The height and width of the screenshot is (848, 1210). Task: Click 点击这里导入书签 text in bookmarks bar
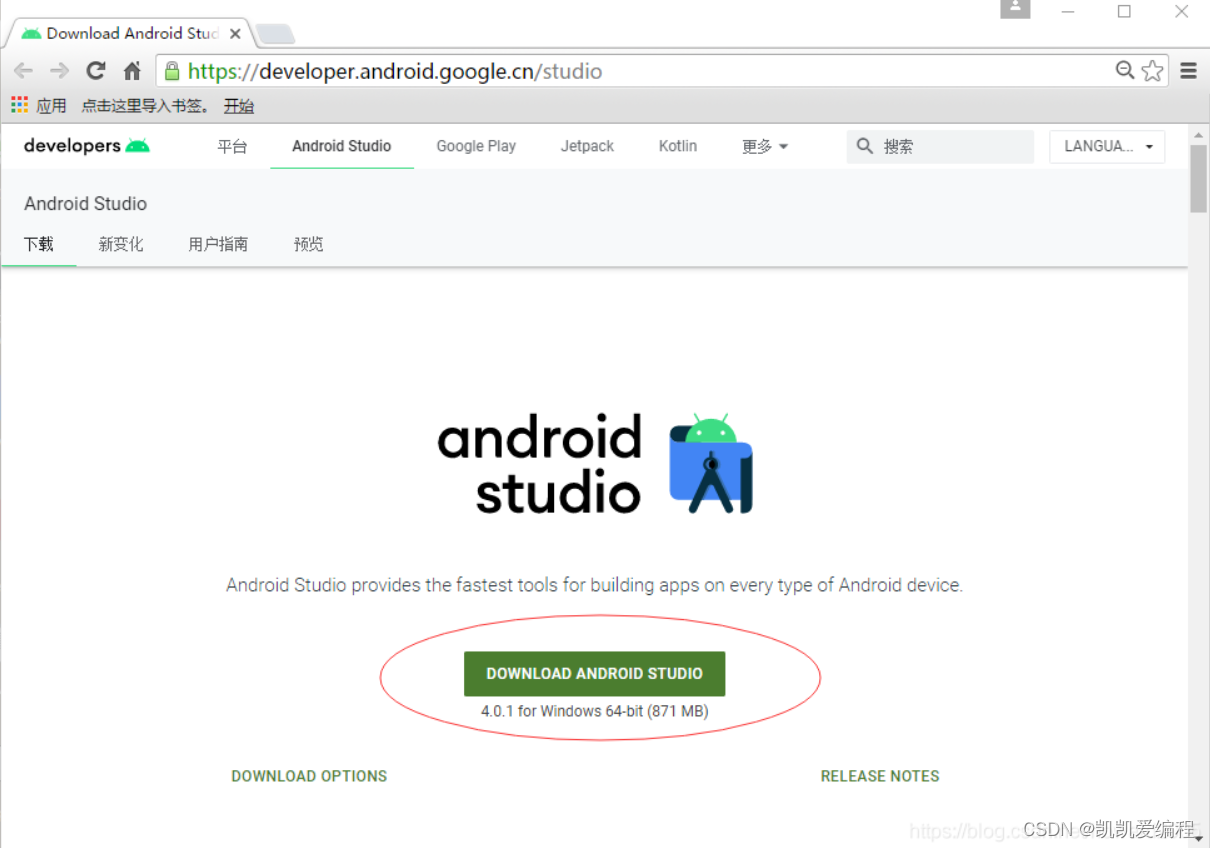[145, 105]
